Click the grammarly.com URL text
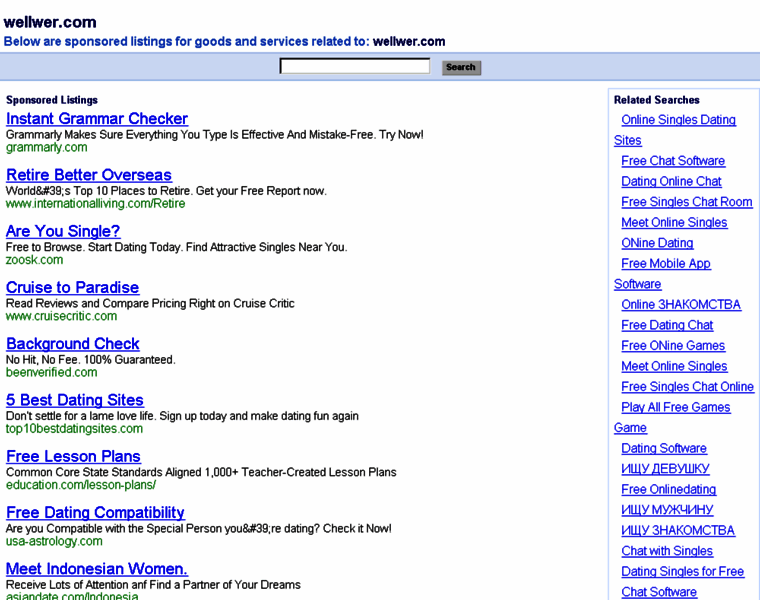 (47, 147)
